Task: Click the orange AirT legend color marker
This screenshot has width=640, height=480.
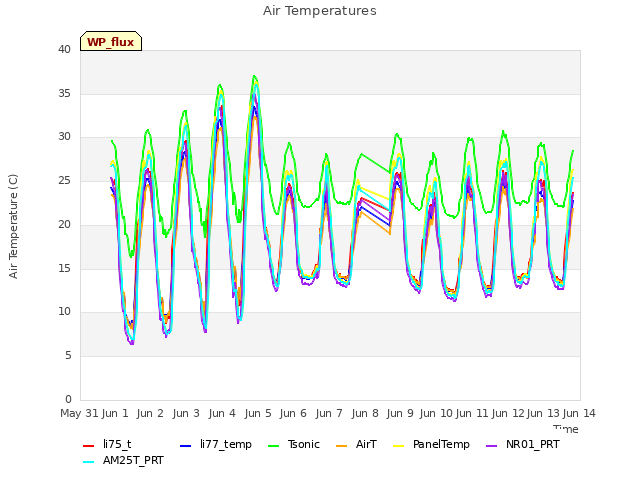Action: point(342,446)
